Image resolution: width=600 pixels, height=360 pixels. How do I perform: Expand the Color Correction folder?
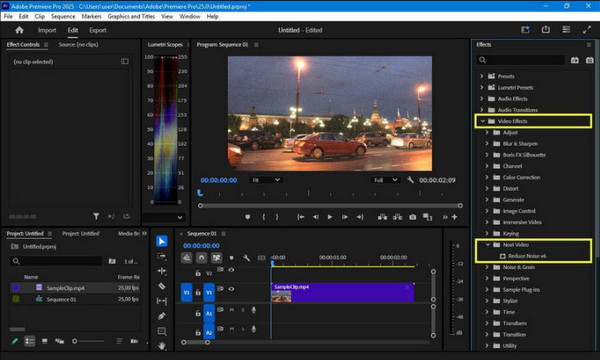(487, 177)
